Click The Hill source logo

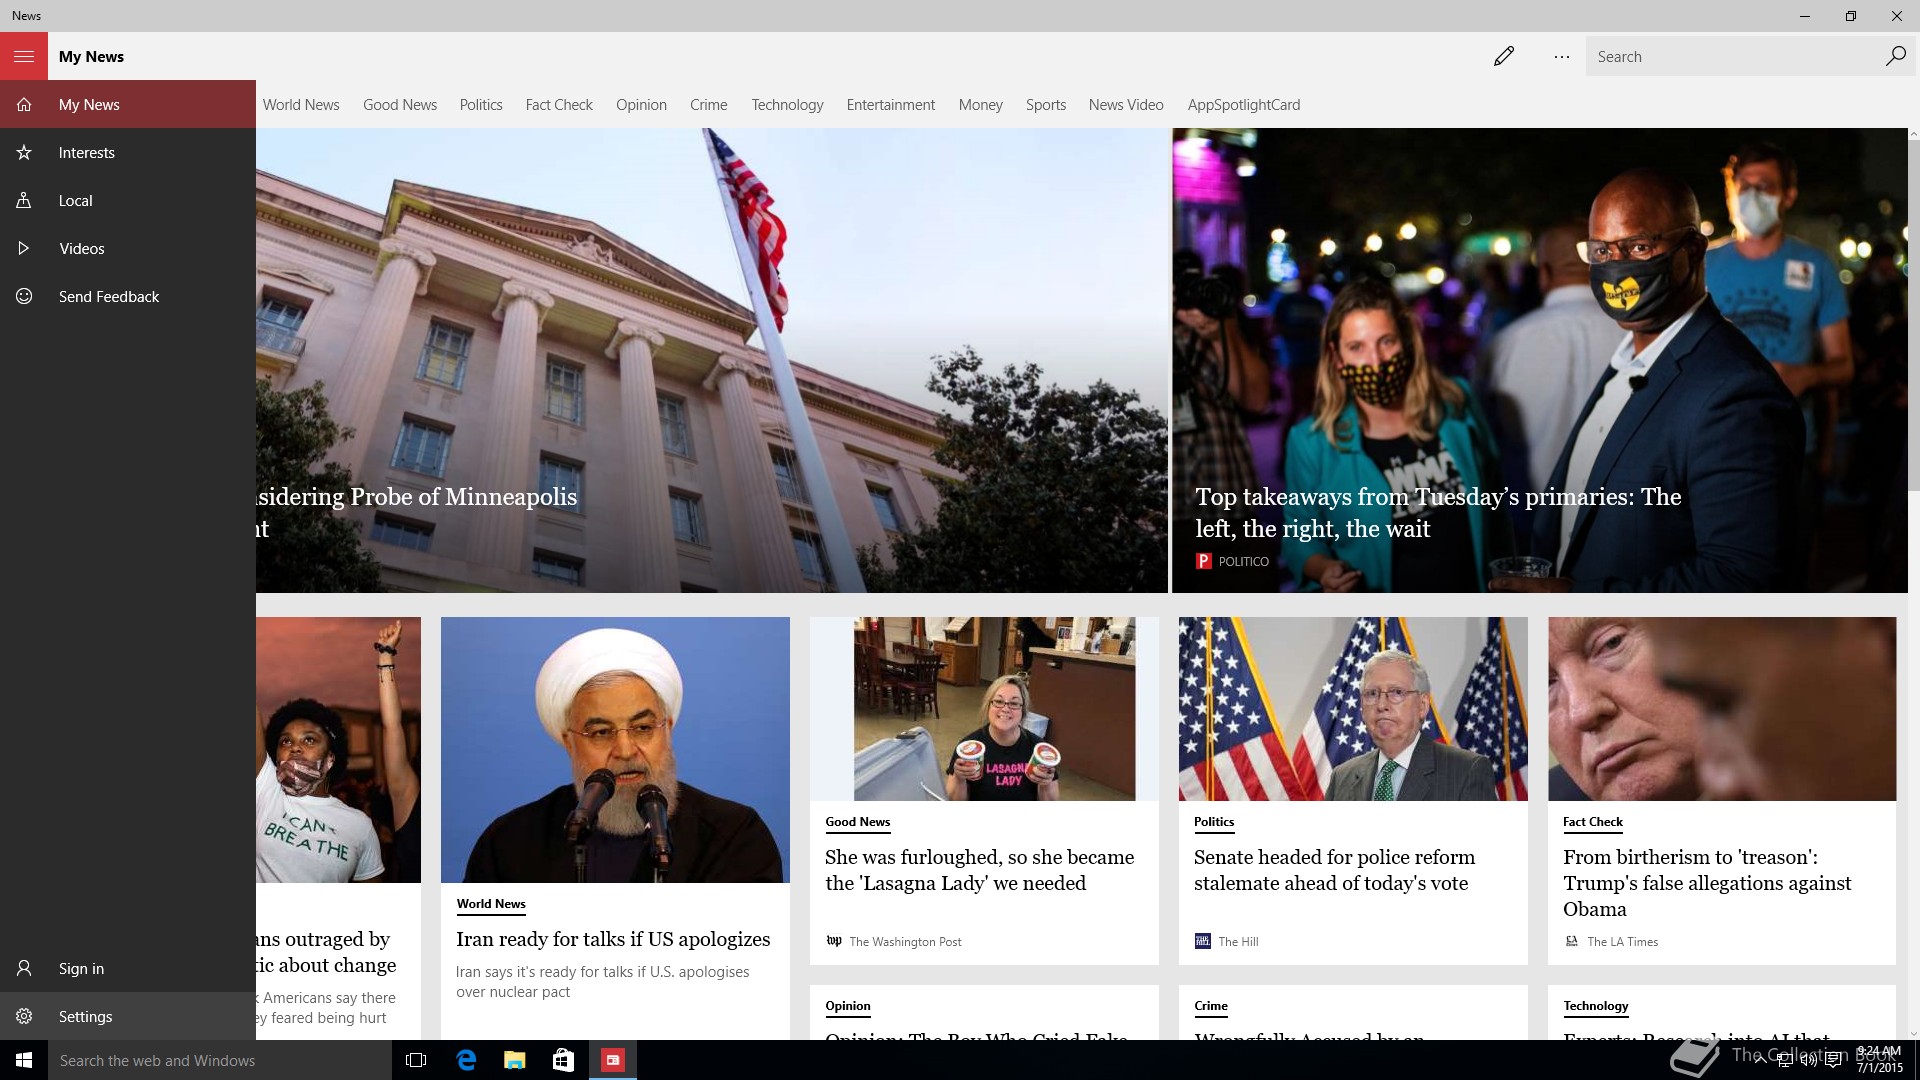1202,941
